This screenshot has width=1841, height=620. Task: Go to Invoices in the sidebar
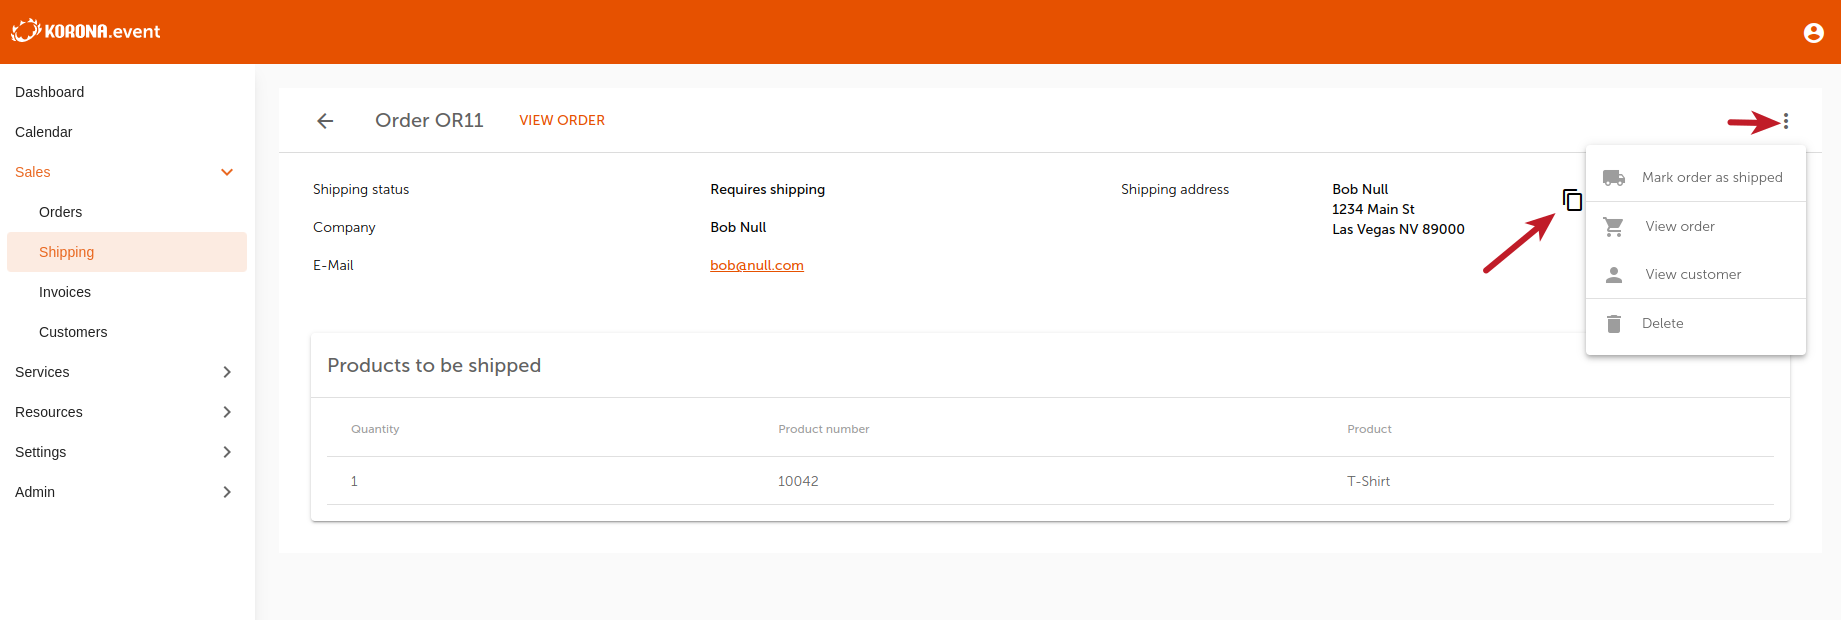[65, 292]
